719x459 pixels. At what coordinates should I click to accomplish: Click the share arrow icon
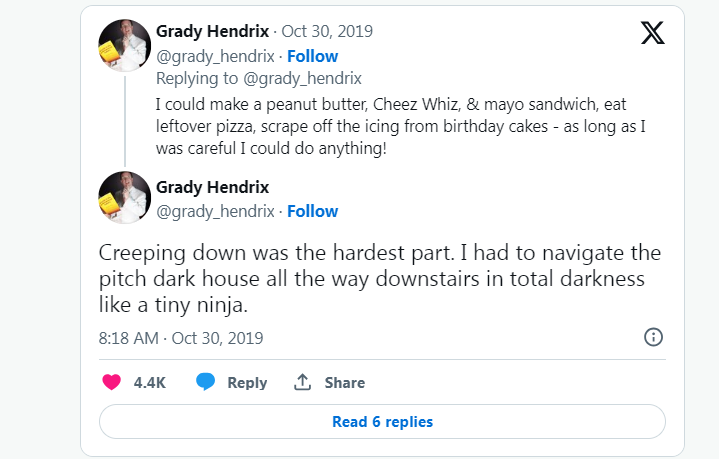[302, 382]
